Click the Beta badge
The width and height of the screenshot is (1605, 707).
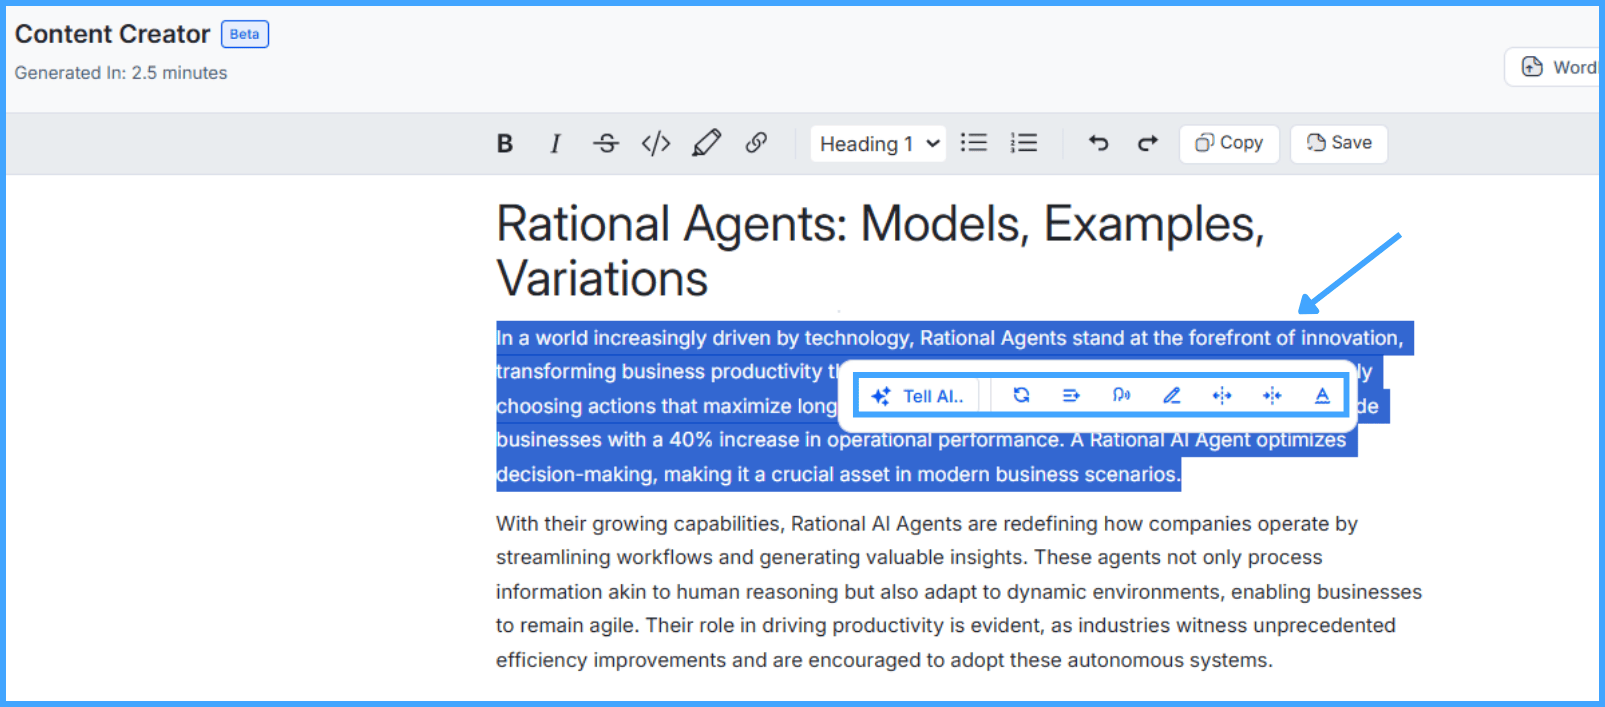point(245,34)
